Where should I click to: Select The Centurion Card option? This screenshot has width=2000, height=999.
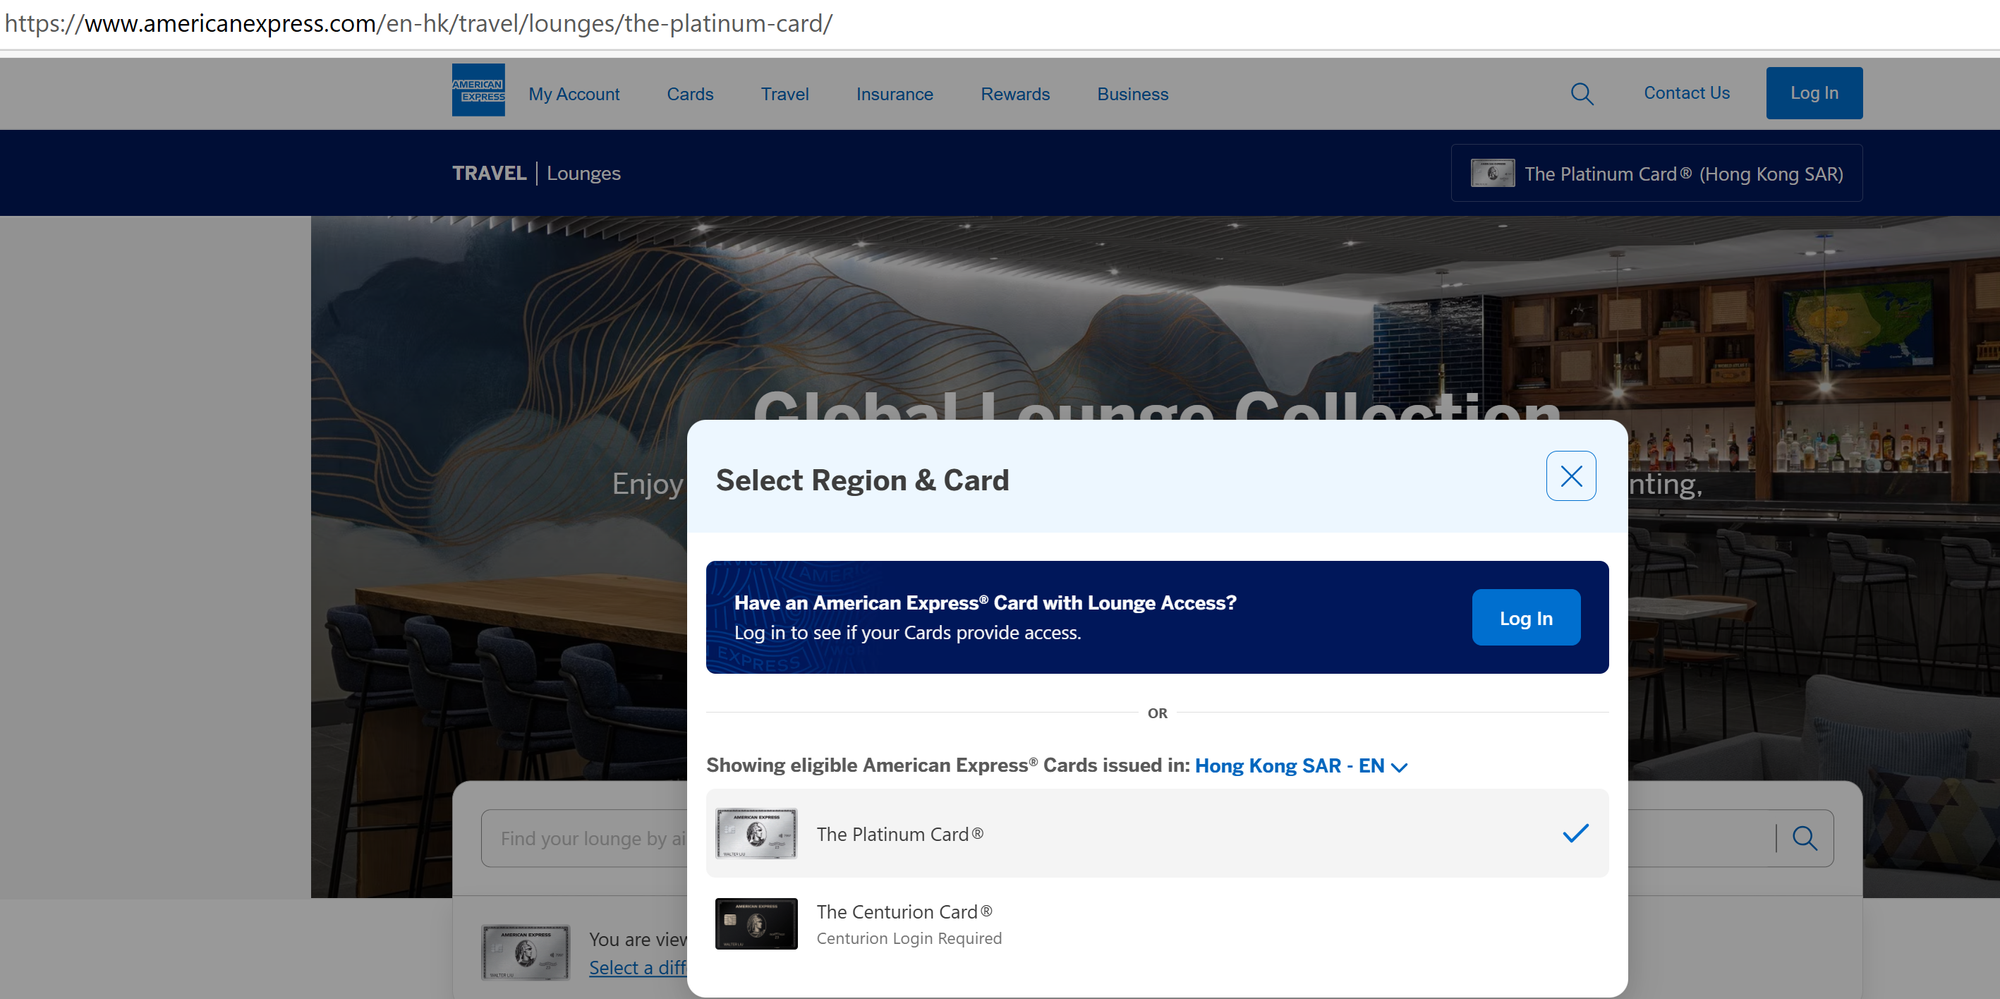coord(1157,924)
